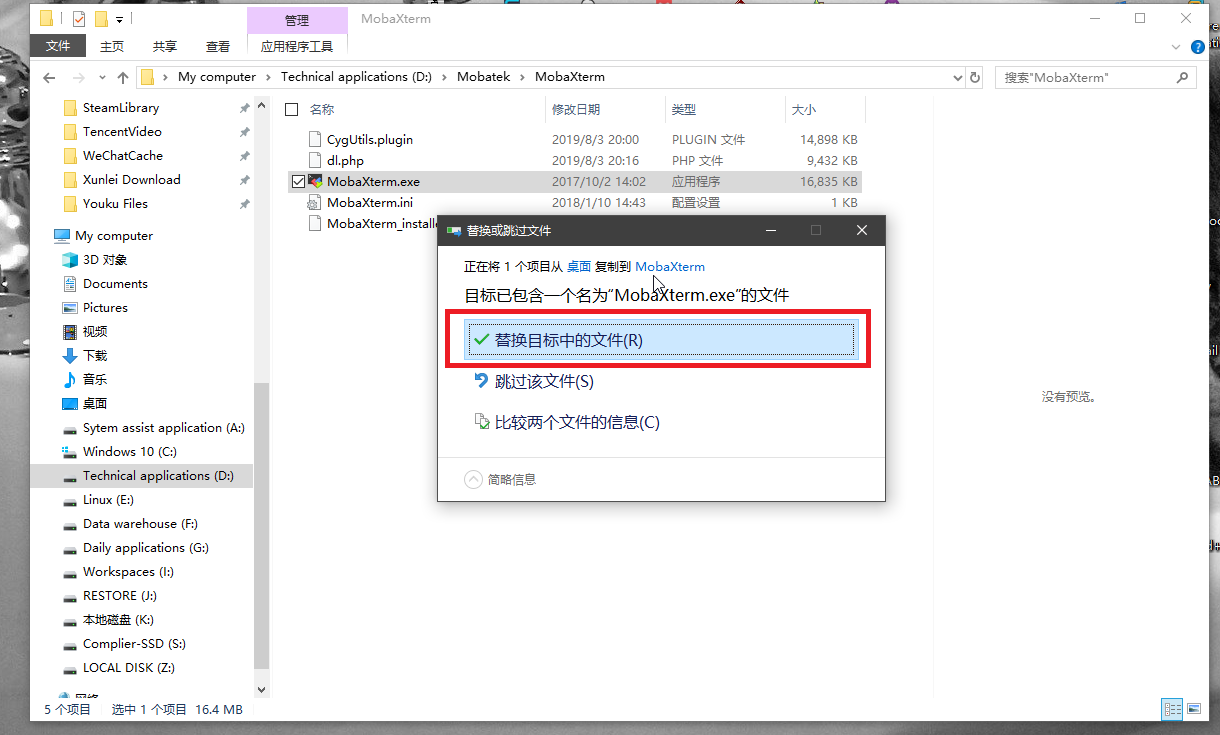The height and width of the screenshot is (735, 1220).
Task: Choose 跳过该文件(S) in the dialog
Action: coord(534,381)
